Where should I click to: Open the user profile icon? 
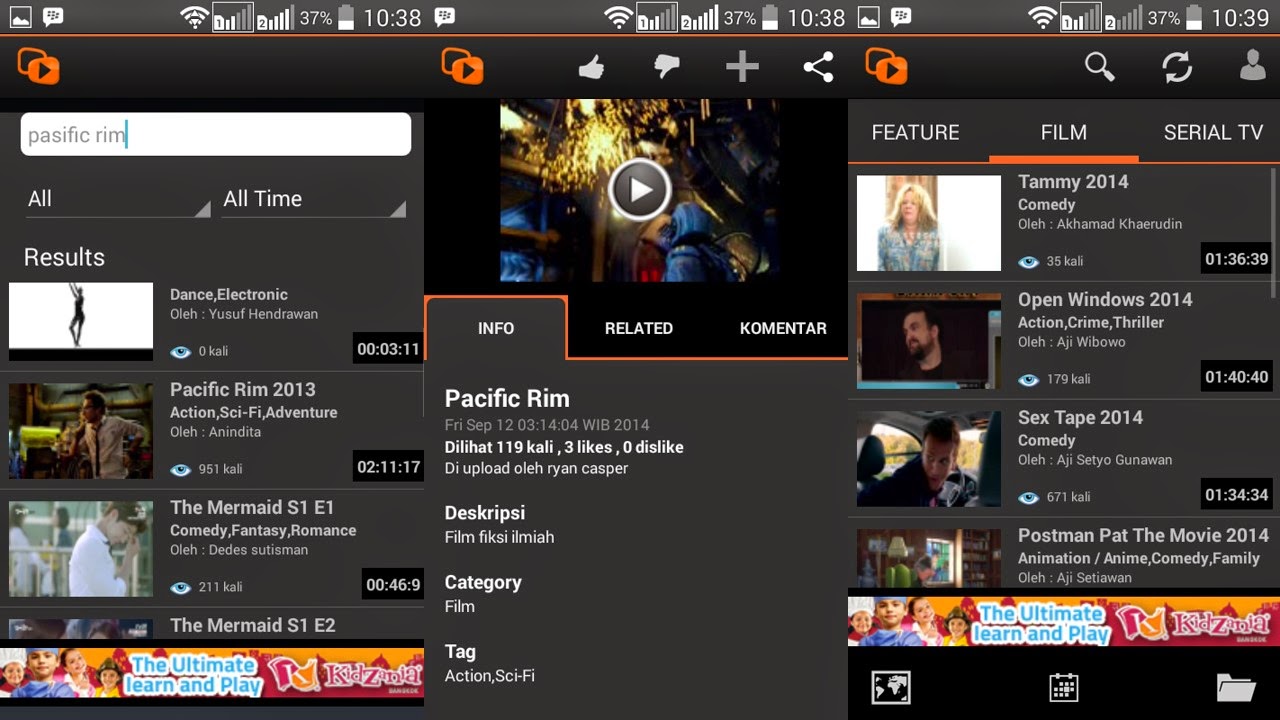(x=1253, y=66)
